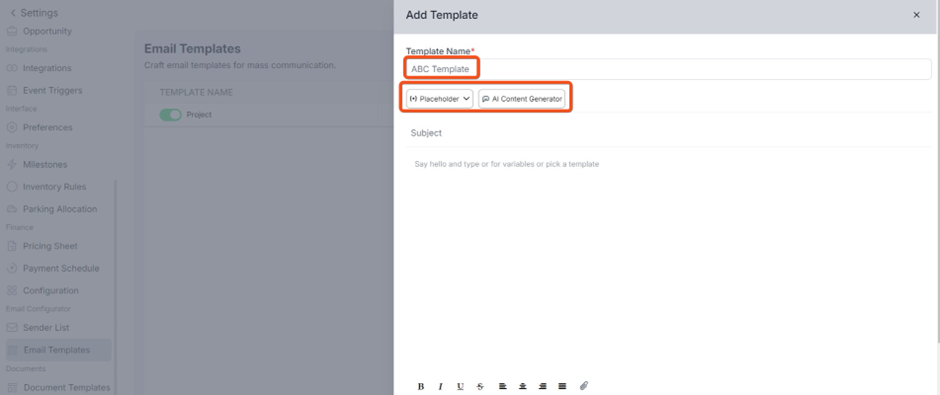Screen dimensions: 940x395
Task: Click into the email body text area
Action: [668, 264]
